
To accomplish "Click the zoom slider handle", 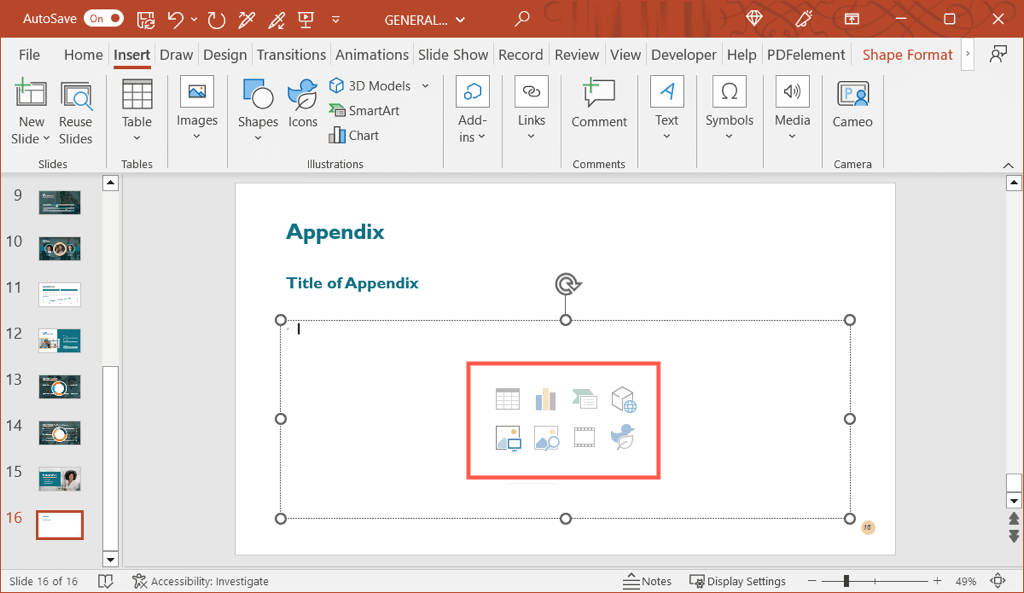I will pos(846,581).
